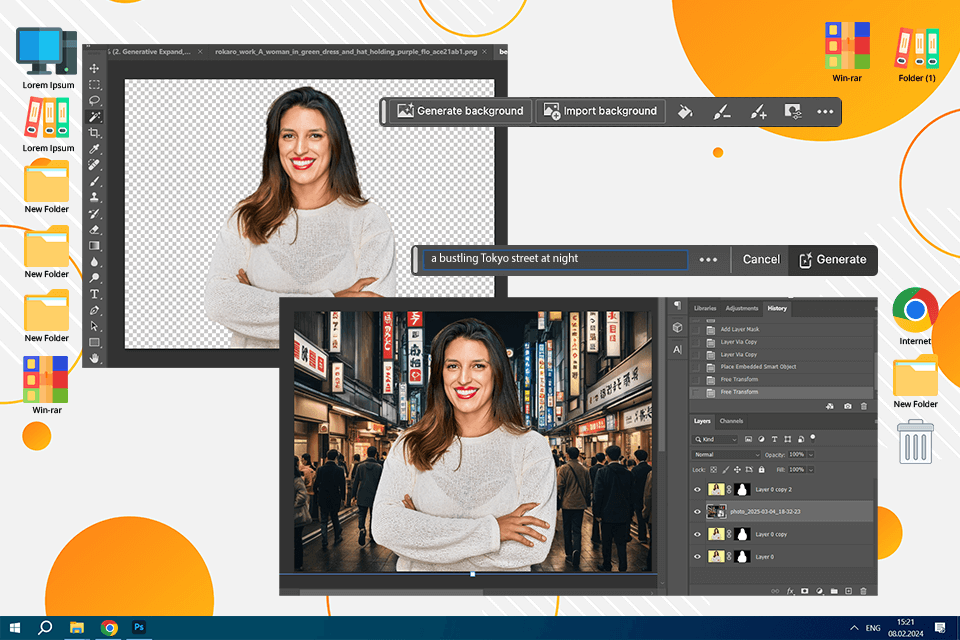
Task: Select the Hand tool
Action: tap(94, 358)
